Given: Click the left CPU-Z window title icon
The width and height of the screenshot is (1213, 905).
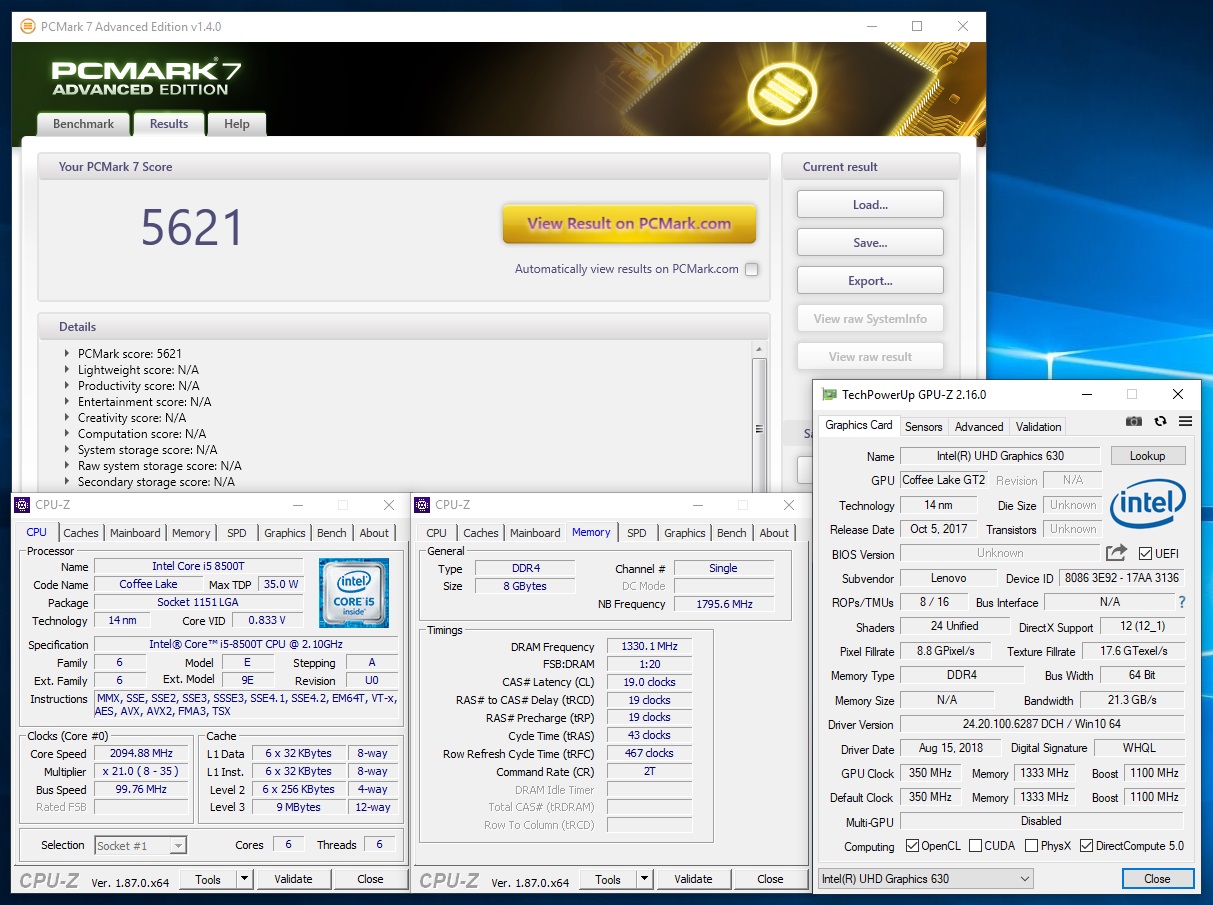Looking at the screenshot, I should pos(23,505).
